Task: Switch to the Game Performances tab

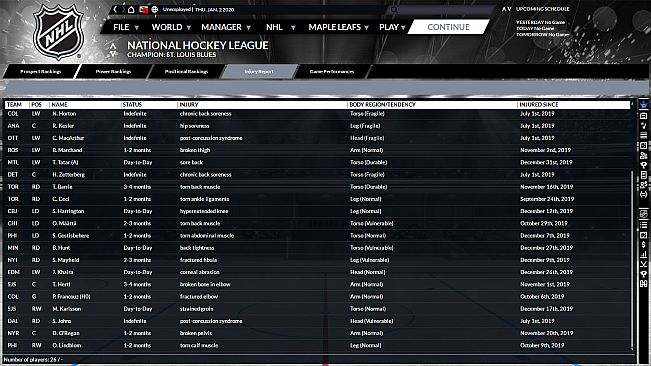Action: (332, 71)
